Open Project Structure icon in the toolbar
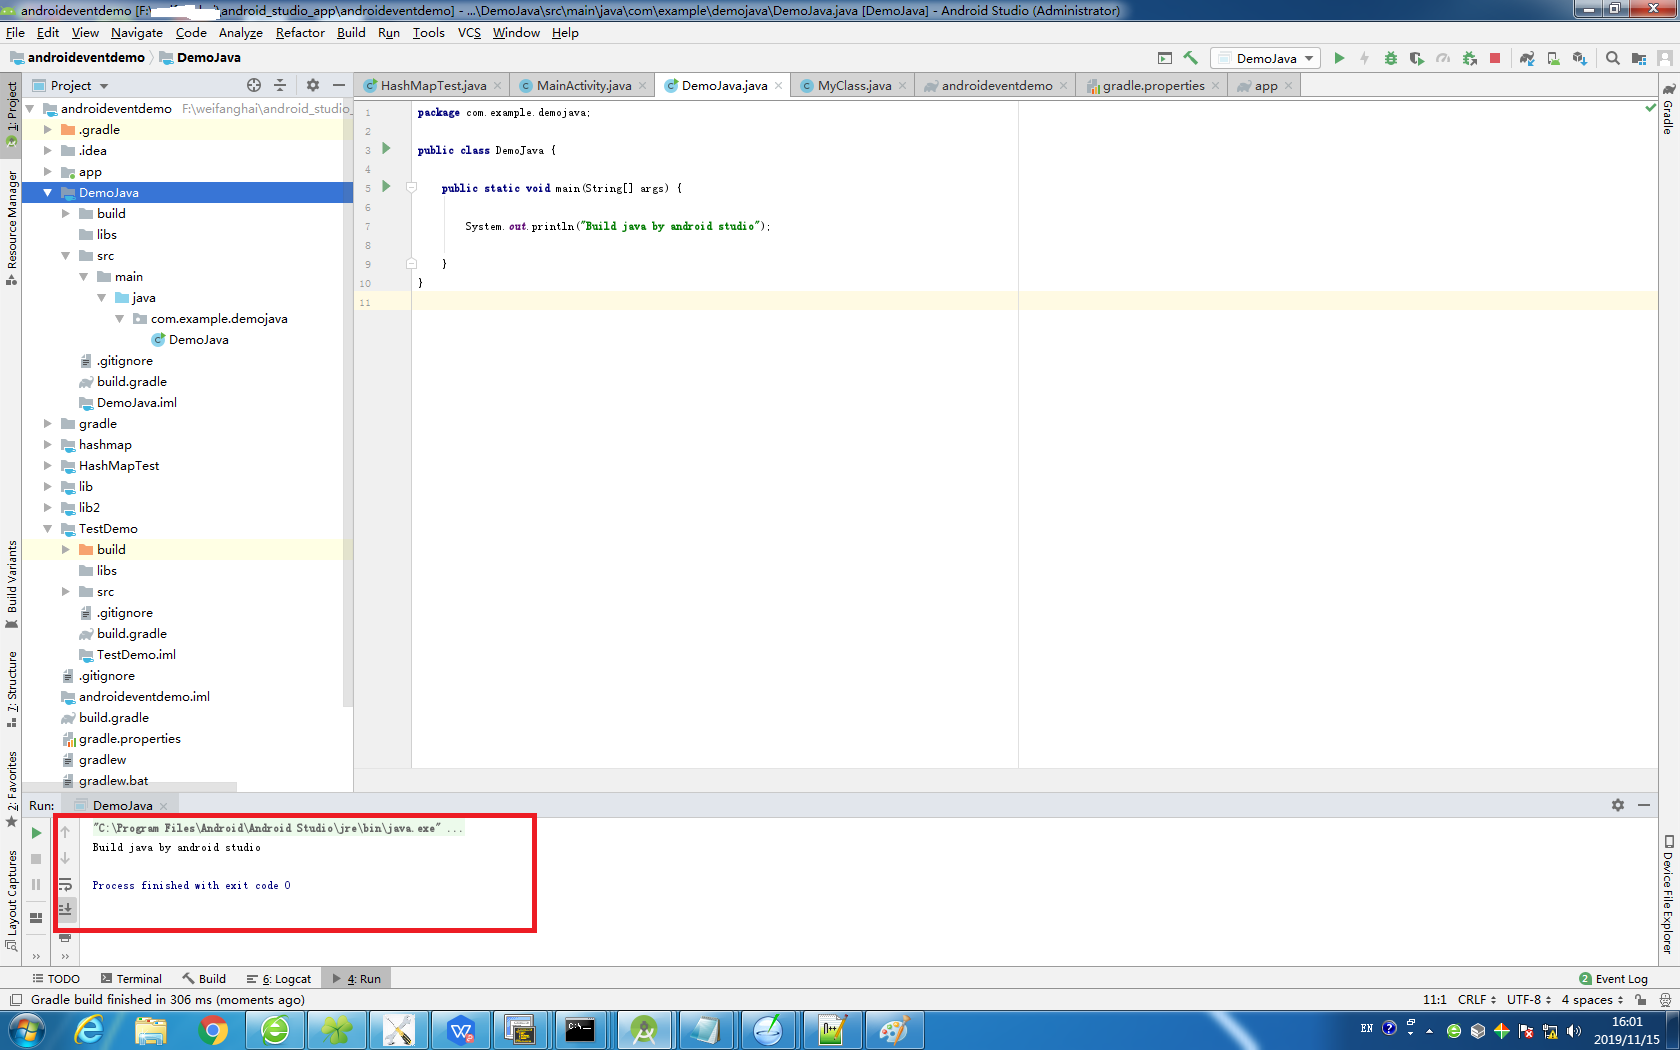 pos(1638,58)
